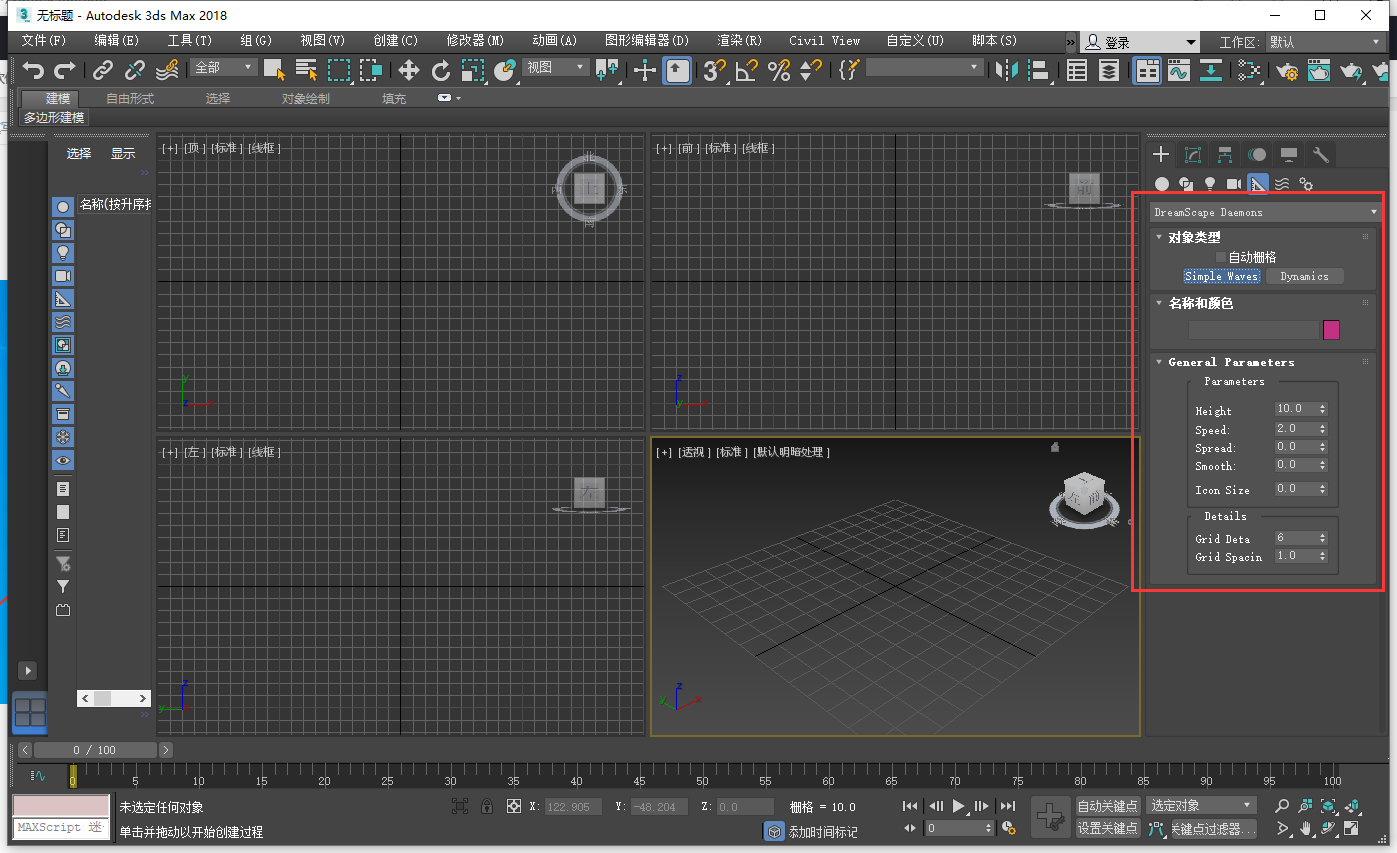This screenshot has height=853, width=1397.
Task: Click the magenta object color swatch
Action: point(1331,330)
